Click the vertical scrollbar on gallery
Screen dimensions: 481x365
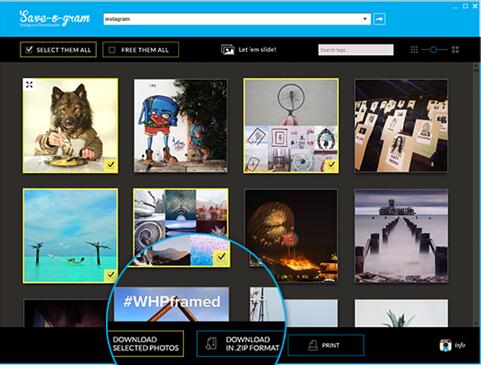[x=476, y=195]
